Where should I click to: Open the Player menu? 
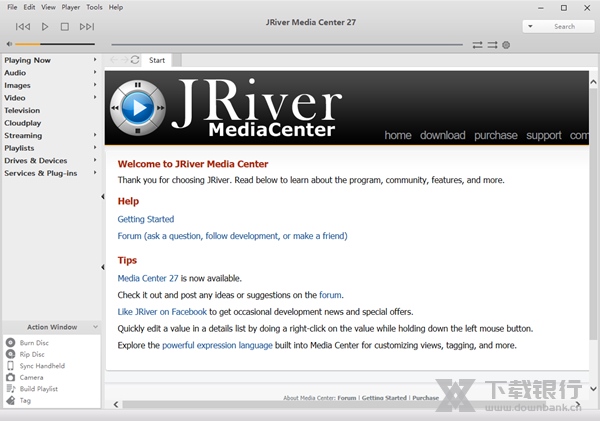[x=72, y=7]
